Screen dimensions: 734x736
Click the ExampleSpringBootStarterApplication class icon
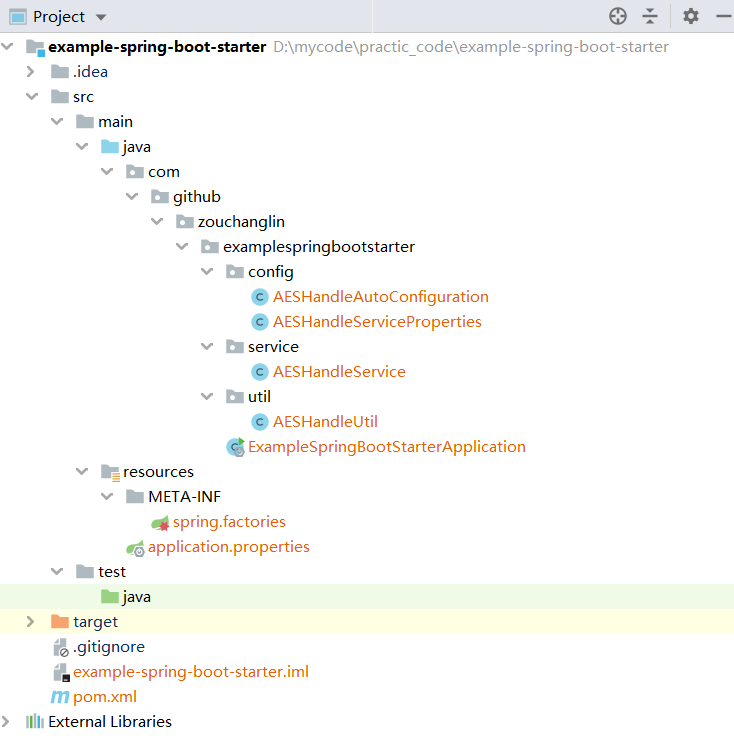235,447
